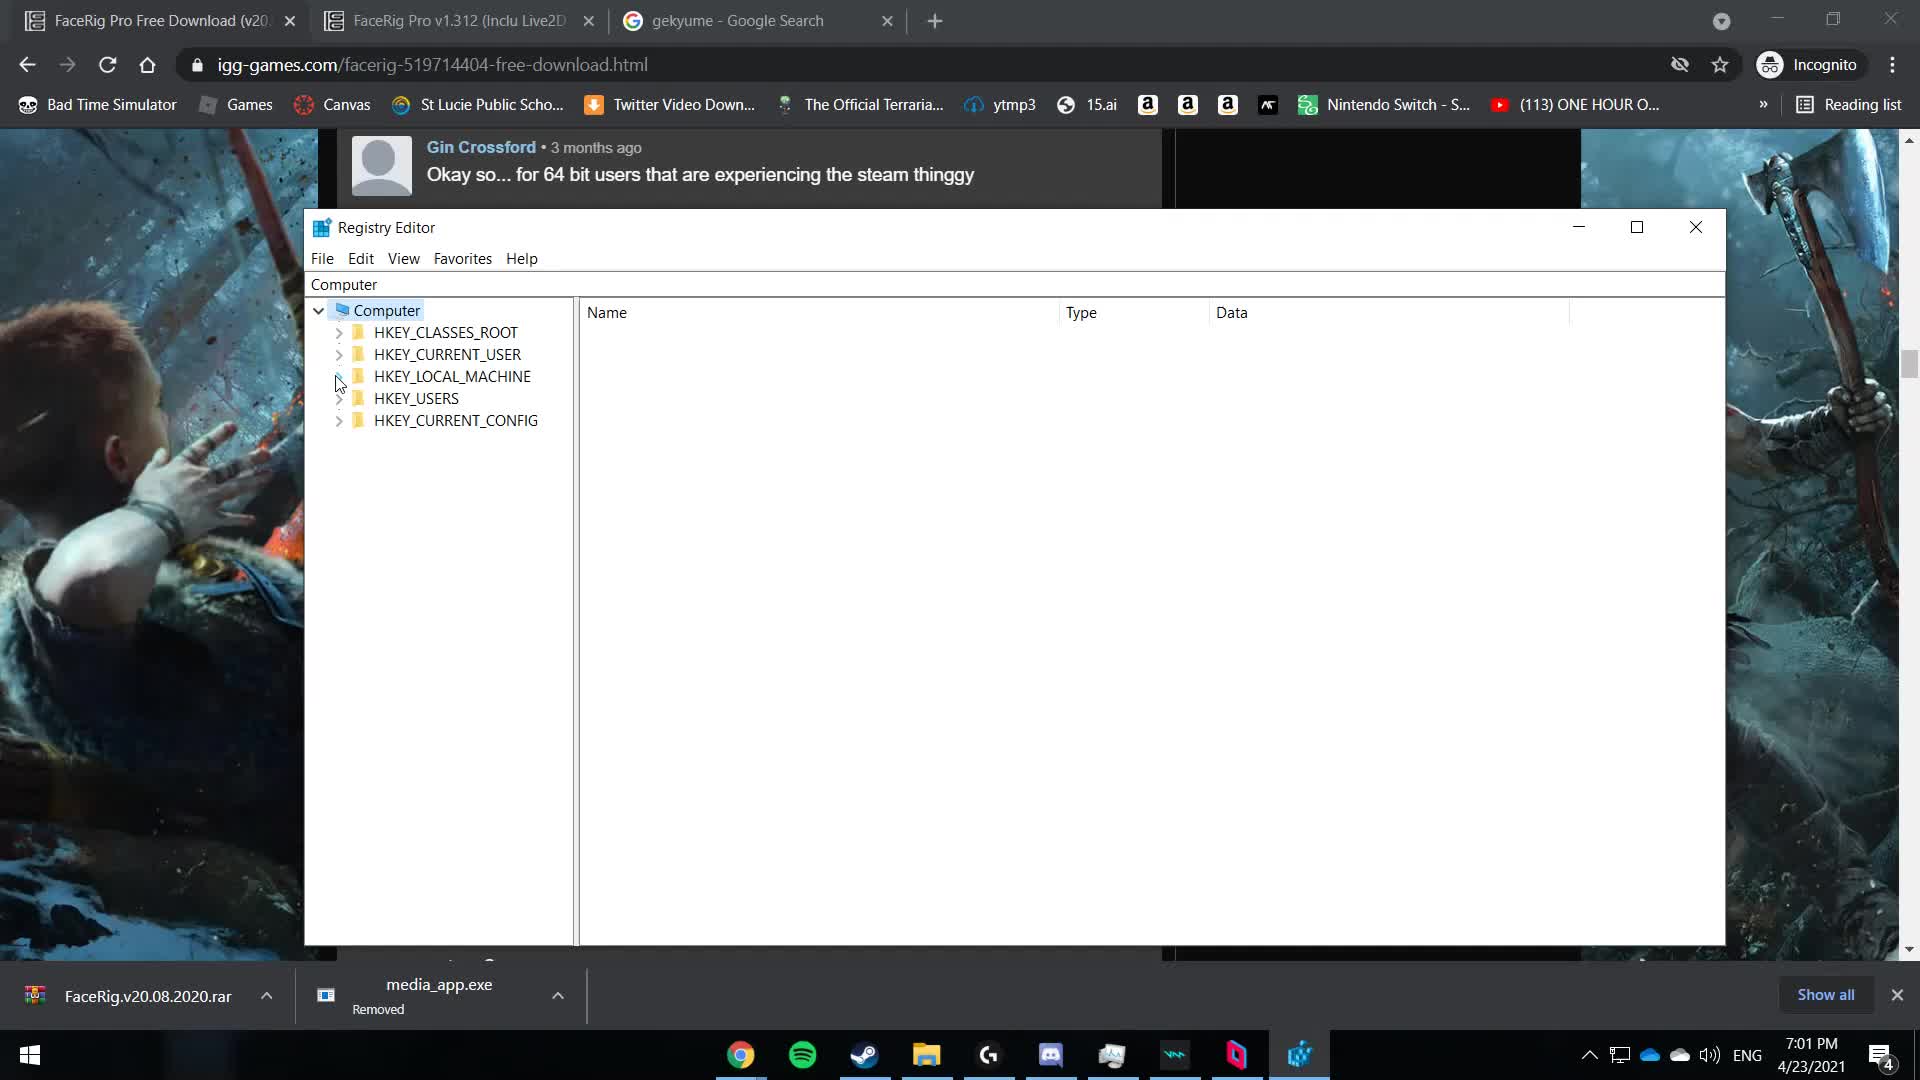The height and width of the screenshot is (1080, 1920).
Task: Open Steam from the taskbar
Action: point(864,1055)
